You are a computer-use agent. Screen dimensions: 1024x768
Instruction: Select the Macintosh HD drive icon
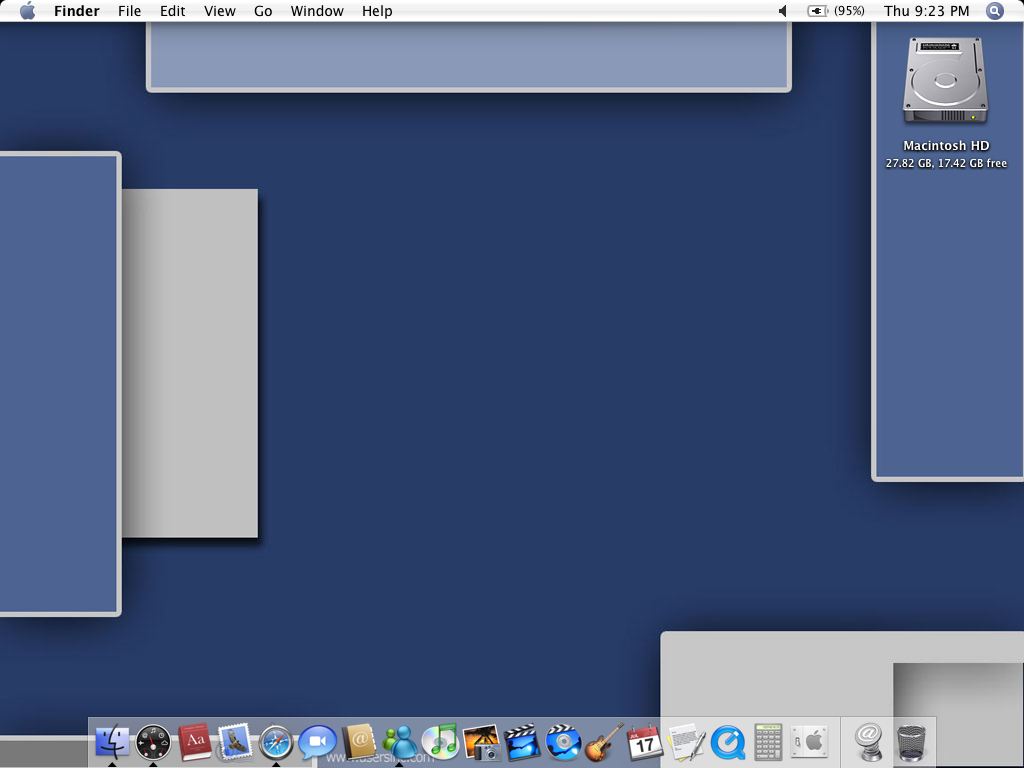point(946,81)
